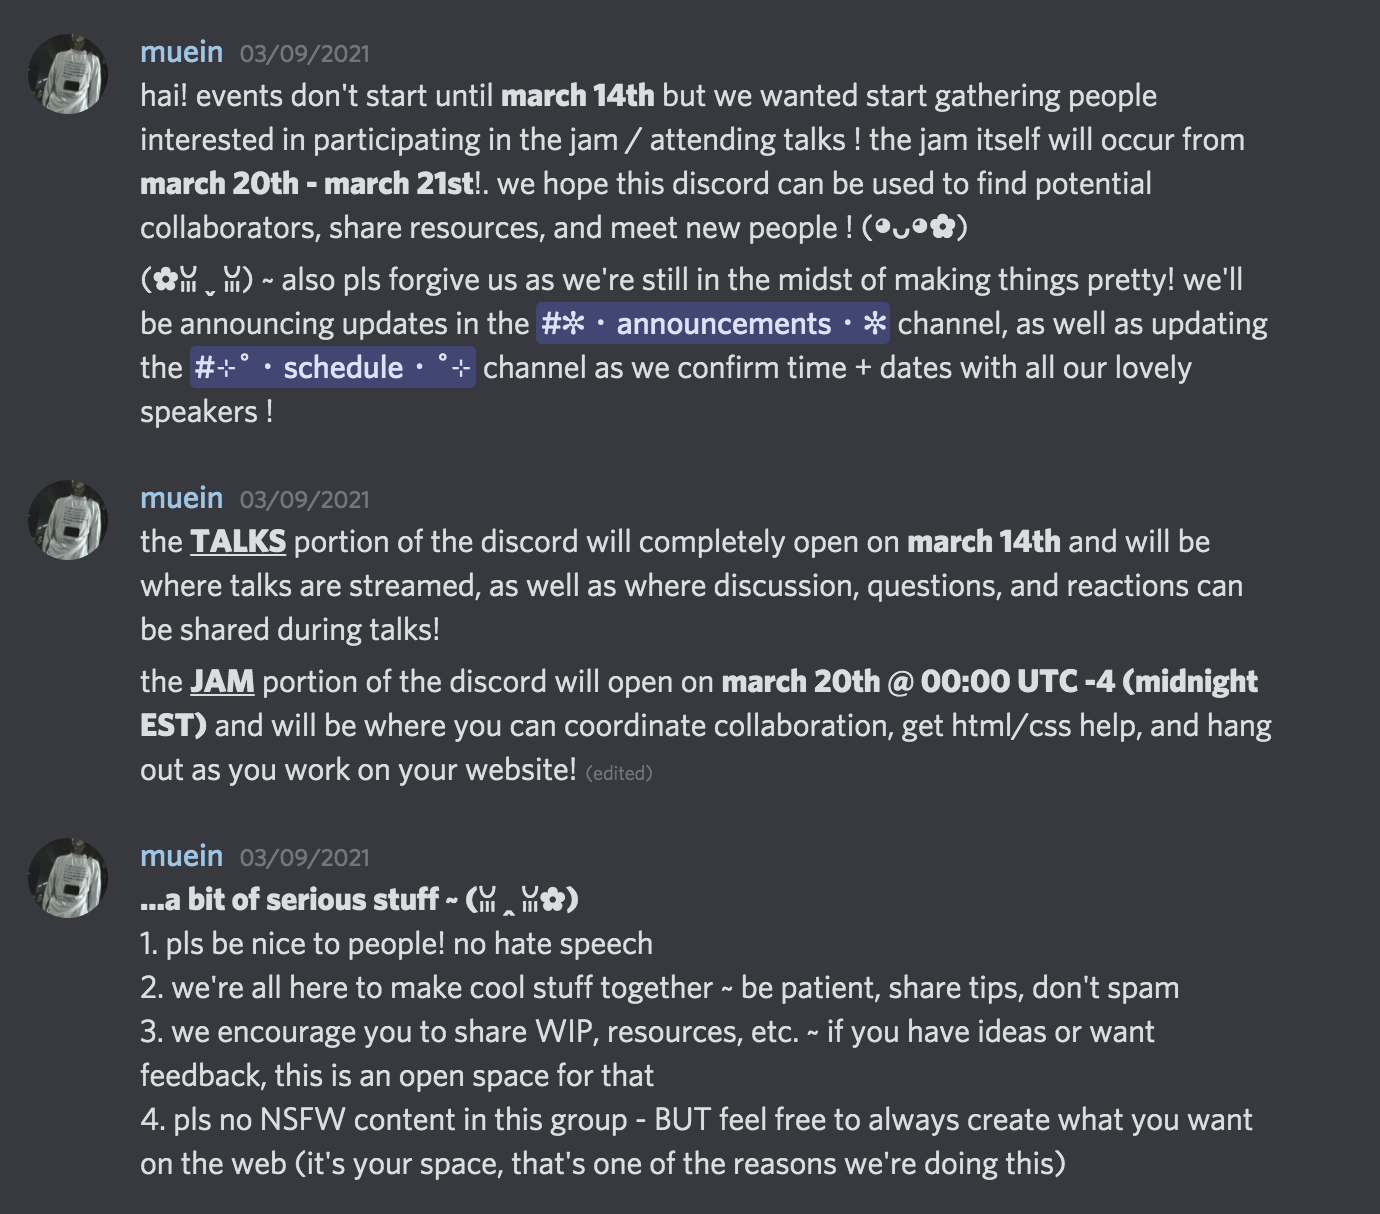Click the underlined TALKS word
This screenshot has width=1380, height=1214.
(x=238, y=542)
